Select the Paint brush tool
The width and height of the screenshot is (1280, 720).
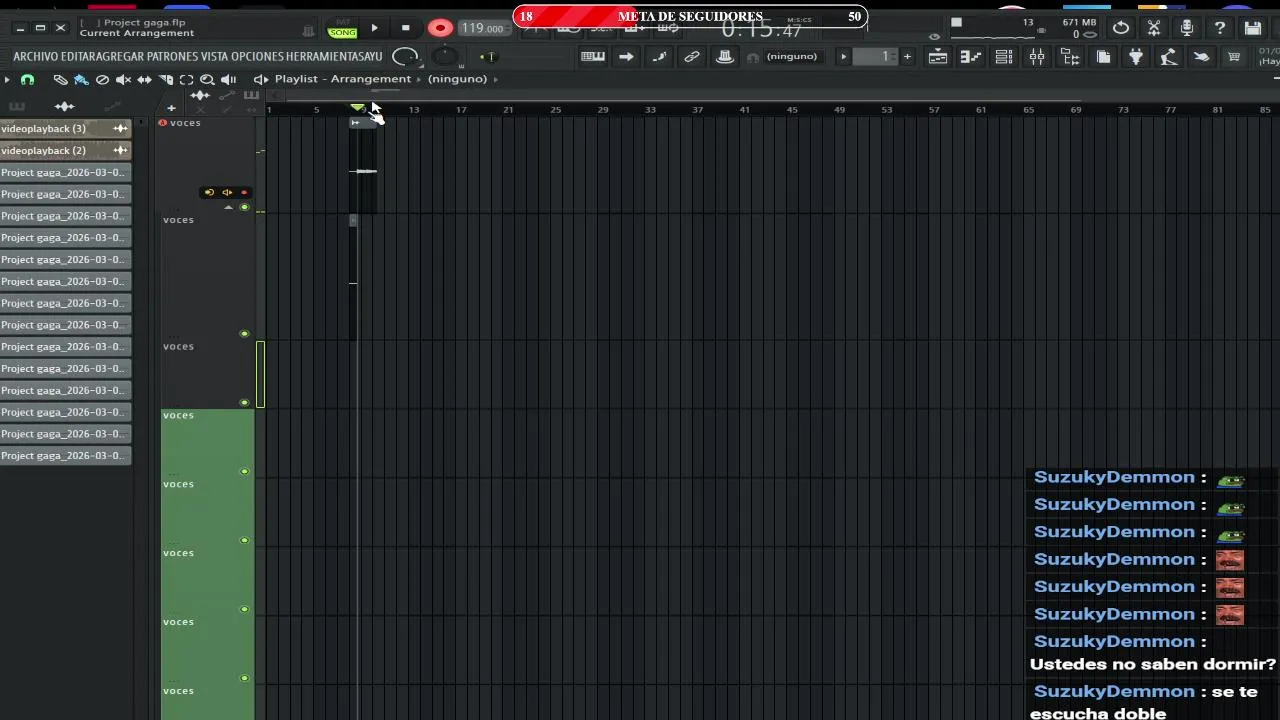click(x=81, y=79)
